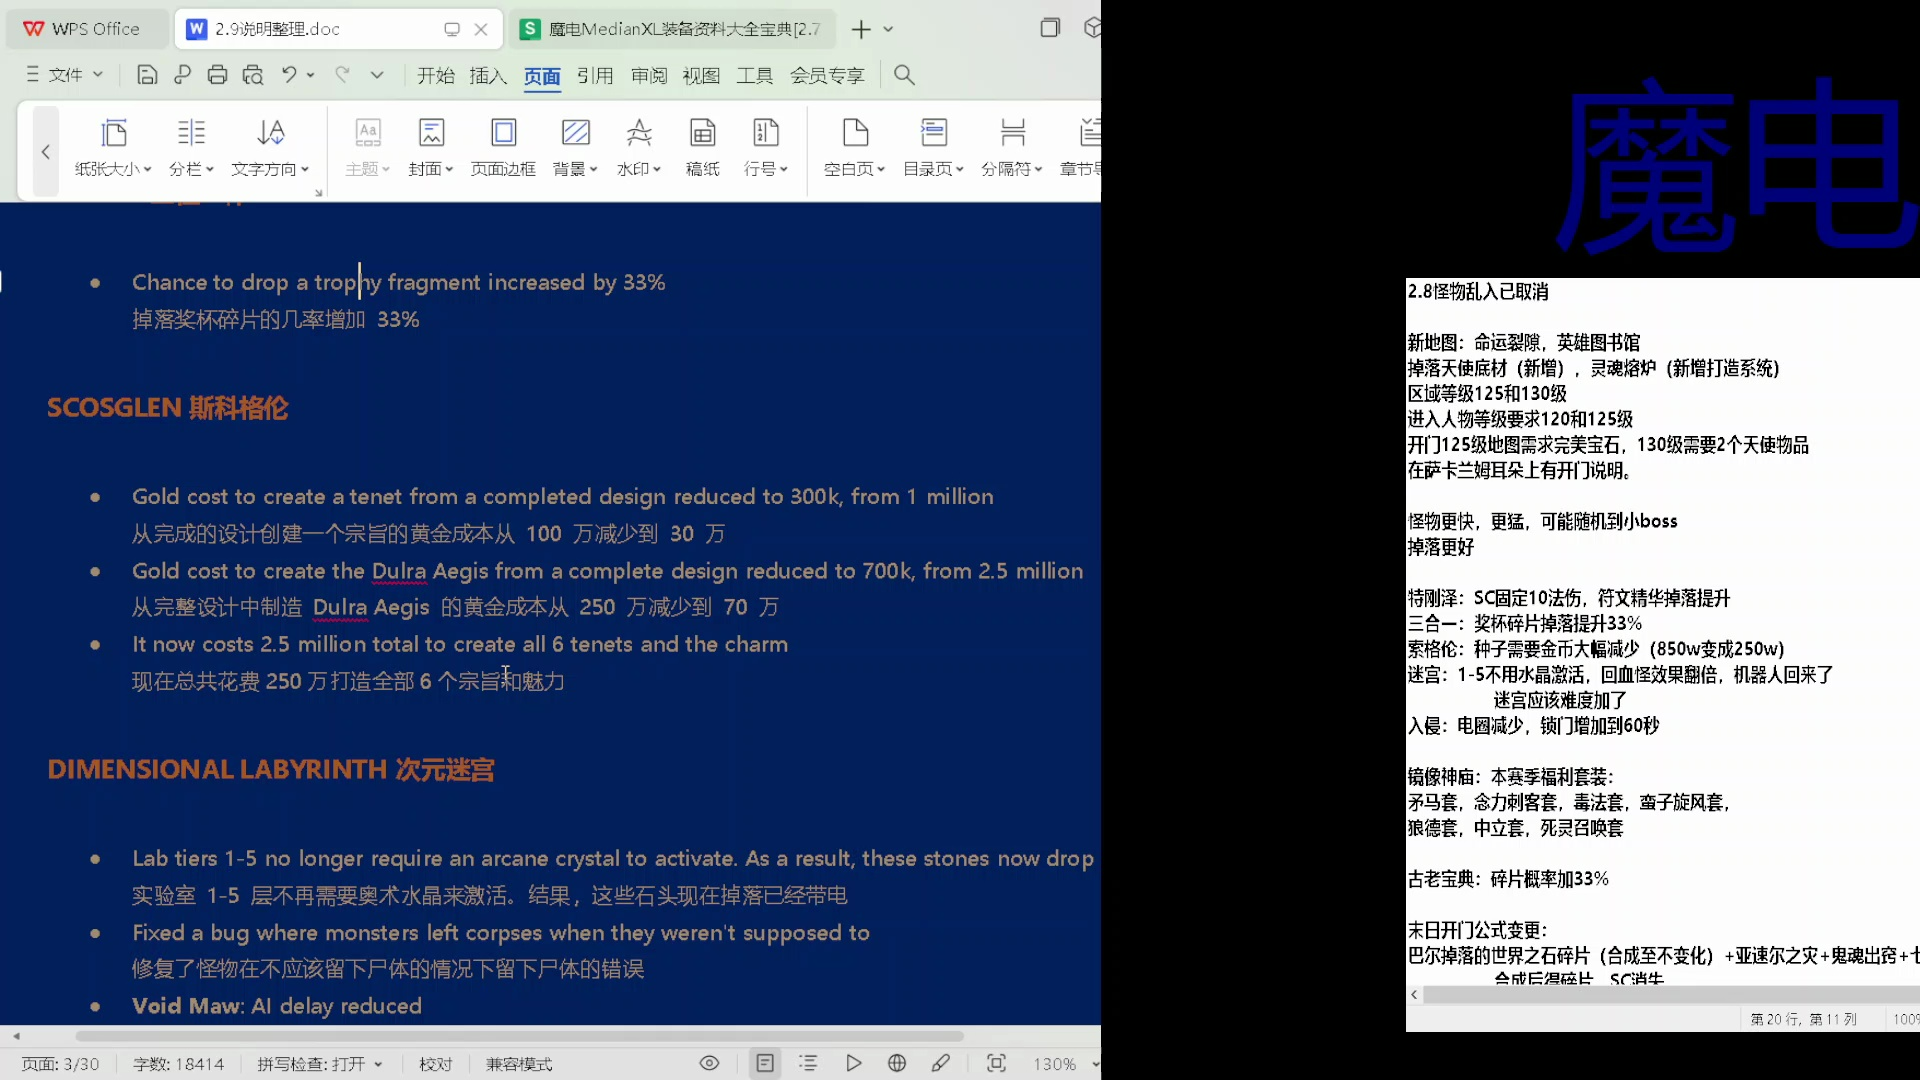1920x1080 pixels.
Task: Open the 封面 cover page dropdown
Action: [431, 148]
